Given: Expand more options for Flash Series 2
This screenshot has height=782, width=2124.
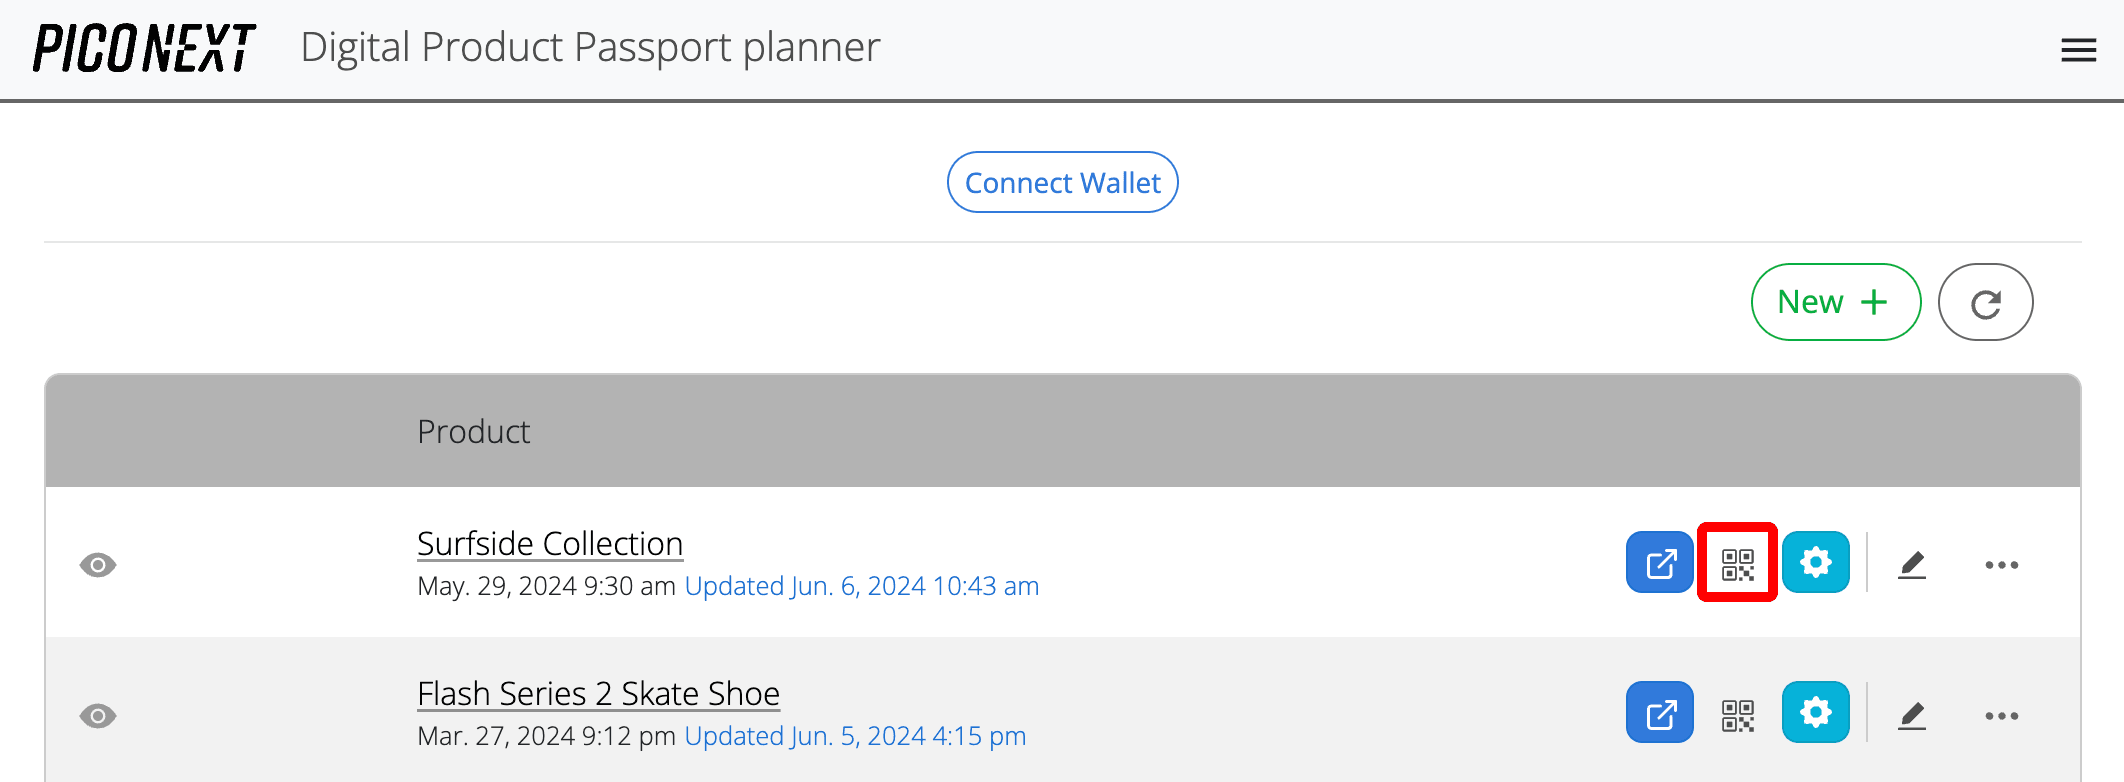Looking at the screenshot, I should (2001, 715).
